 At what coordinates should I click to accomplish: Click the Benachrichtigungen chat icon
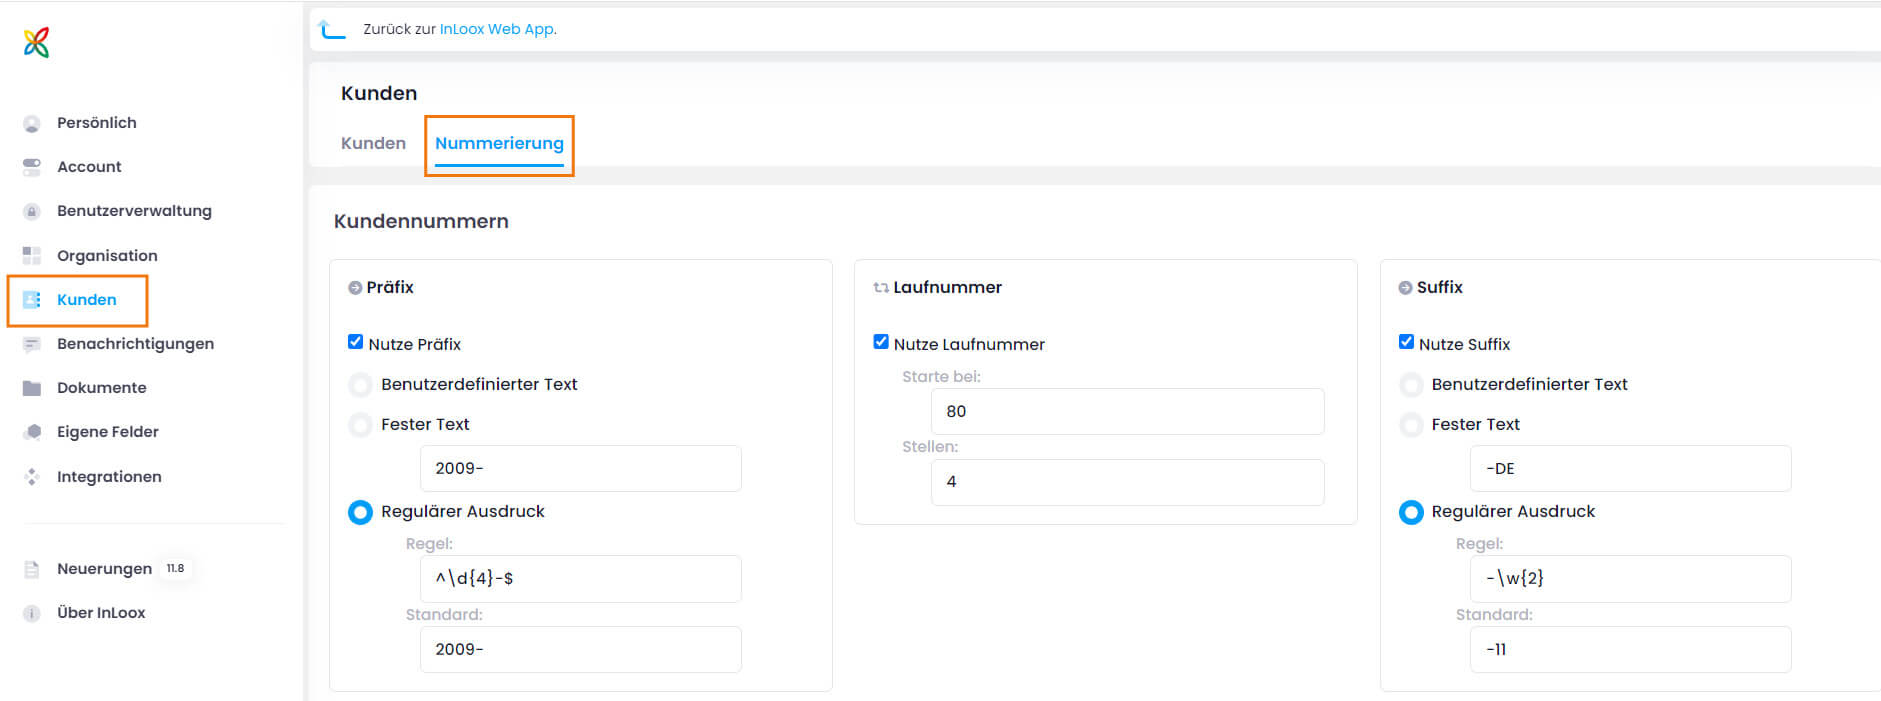pos(32,344)
